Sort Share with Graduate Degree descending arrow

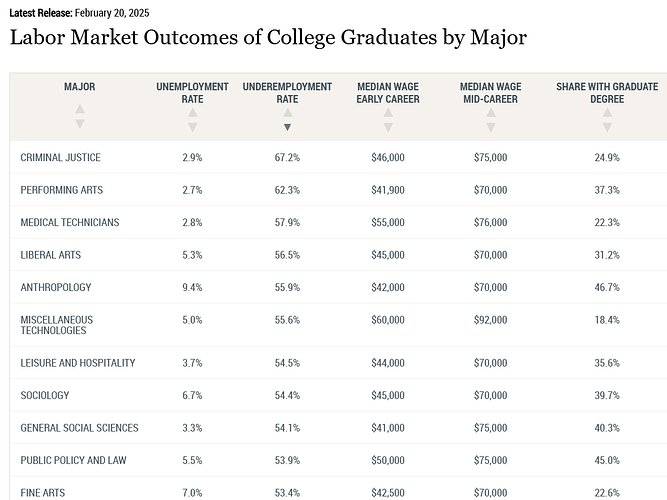(606, 127)
